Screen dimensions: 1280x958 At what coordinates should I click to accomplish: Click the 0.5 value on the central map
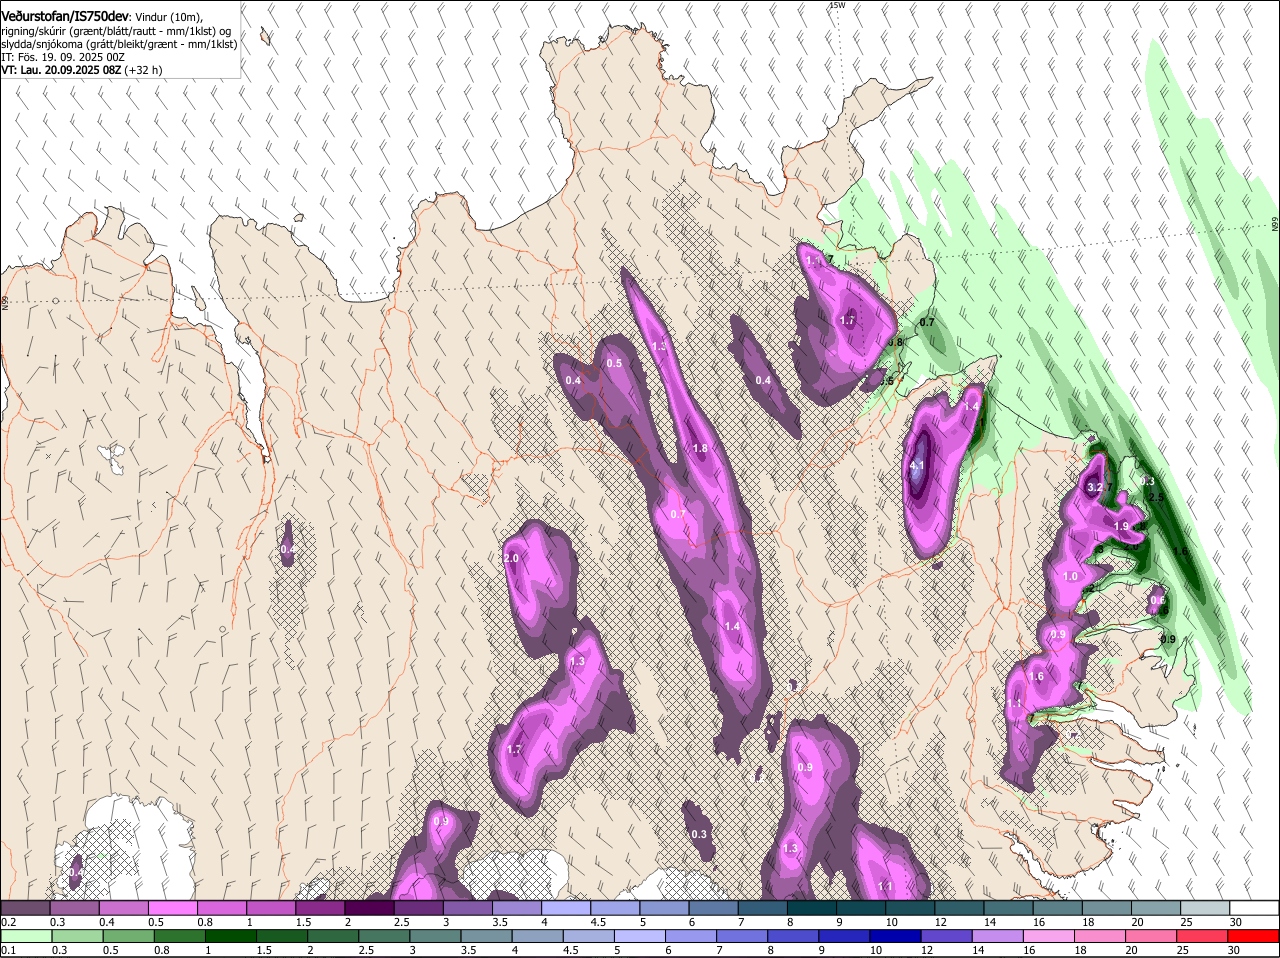pyautogui.click(x=614, y=363)
